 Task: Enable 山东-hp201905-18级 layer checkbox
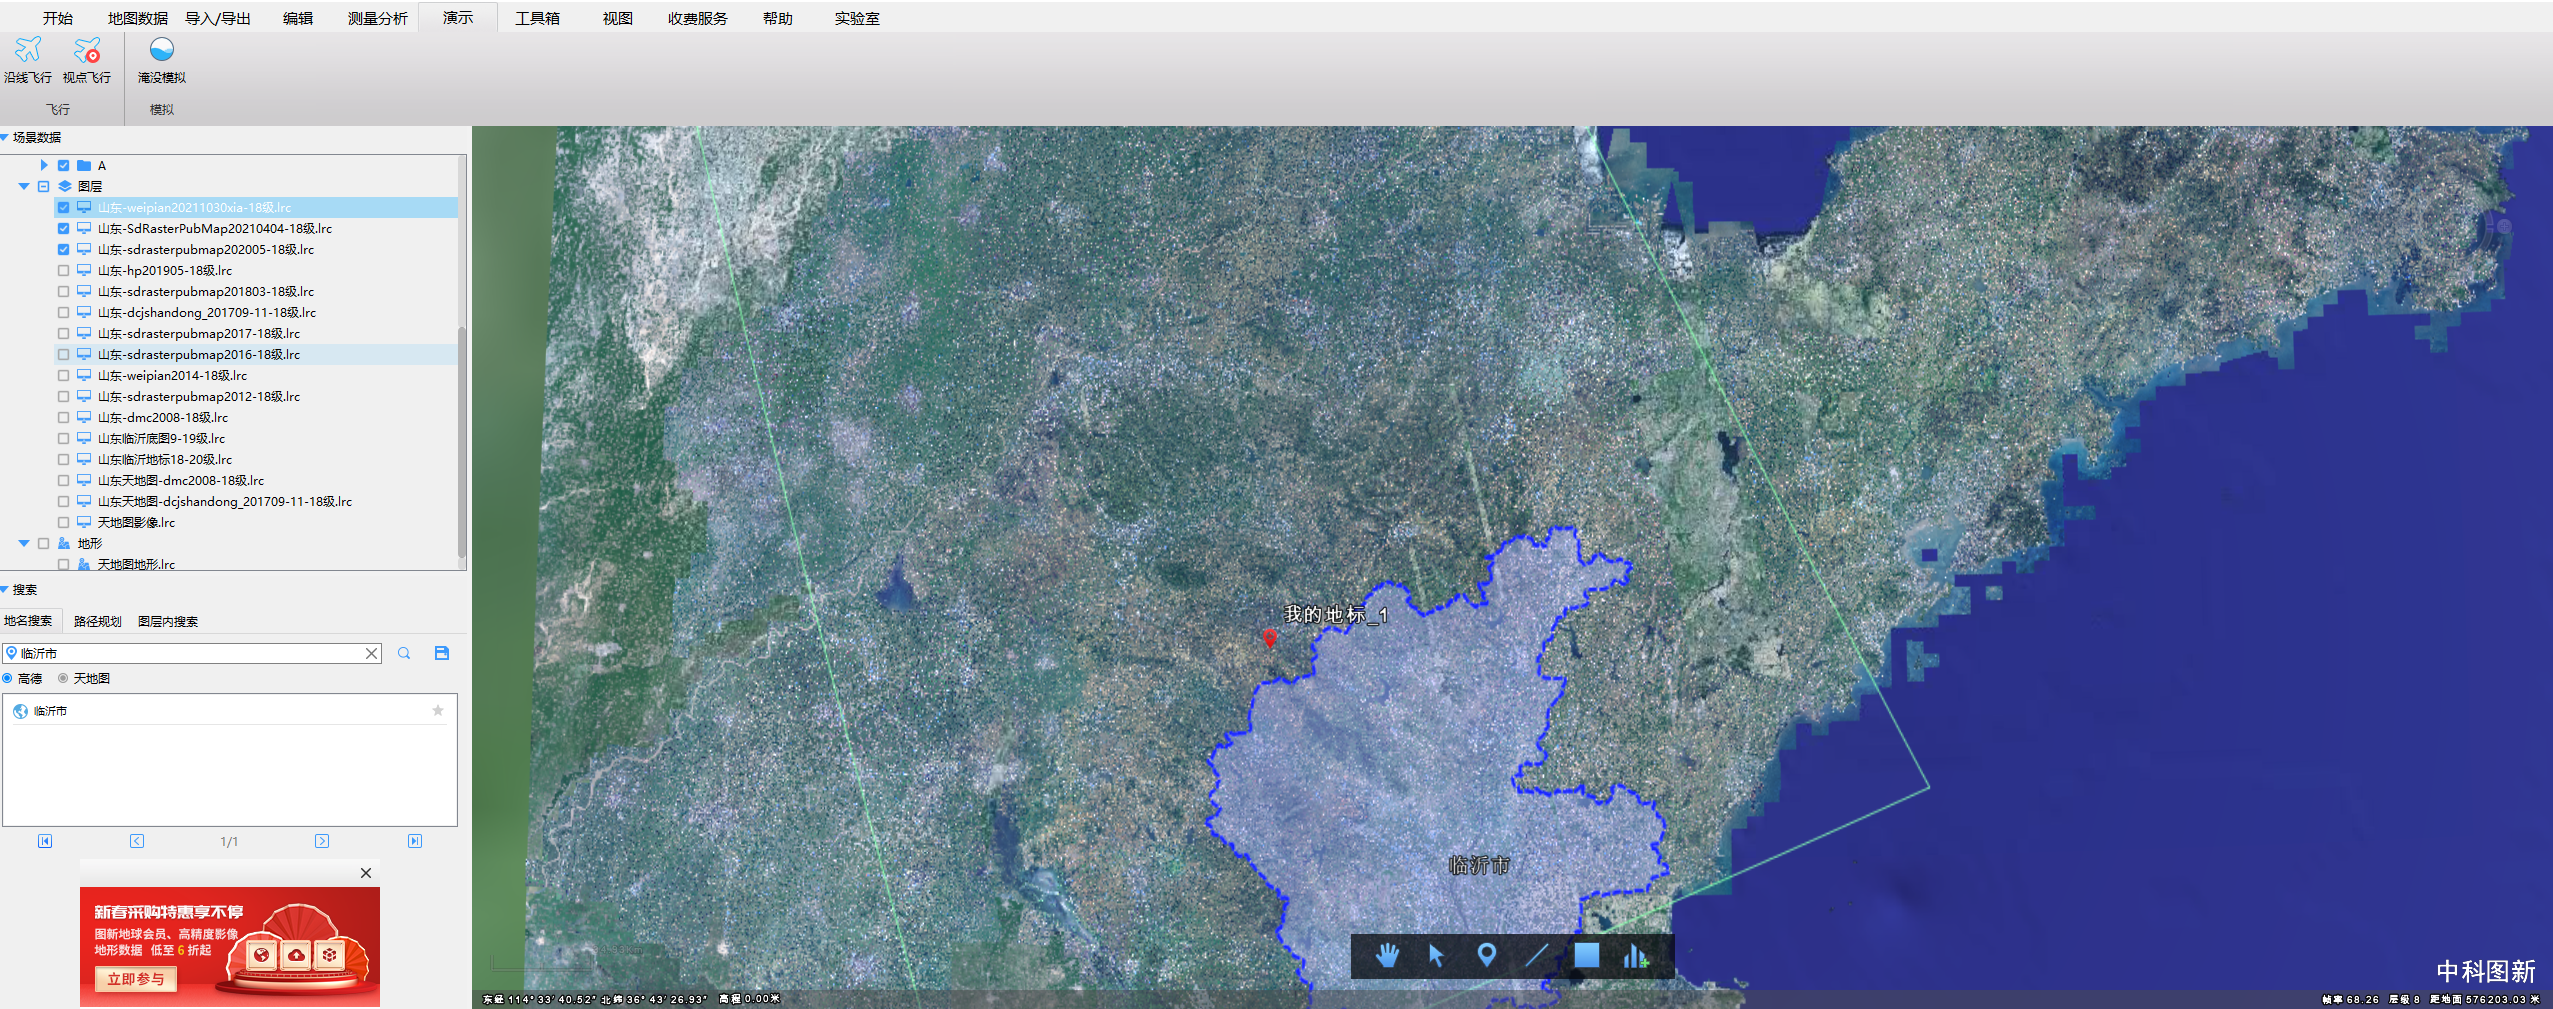pos(63,270)
